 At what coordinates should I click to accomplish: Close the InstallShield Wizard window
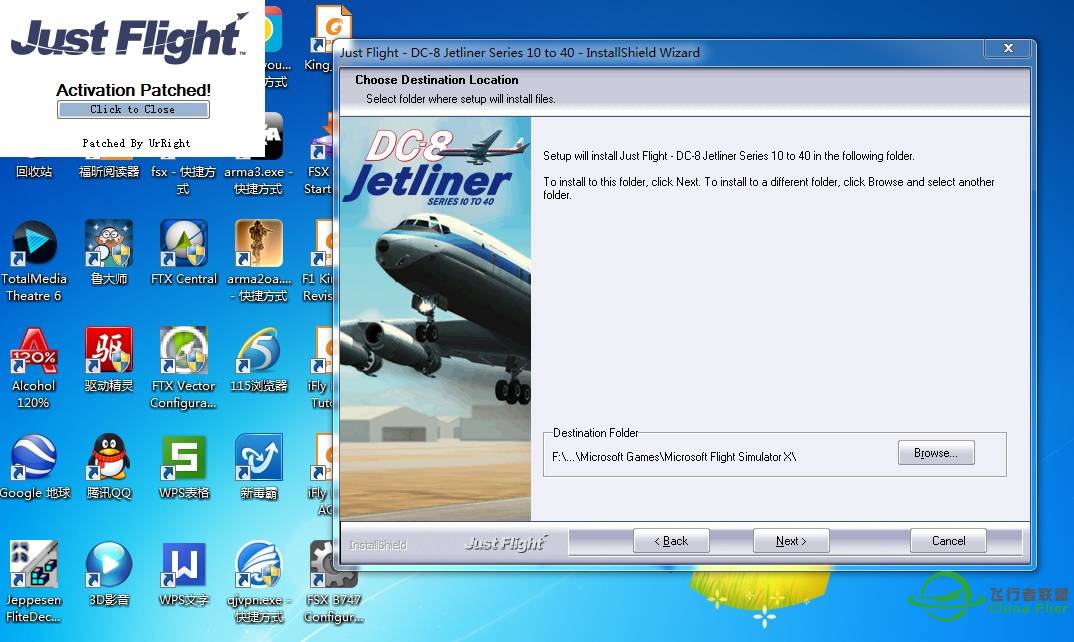click(1008, 48)
